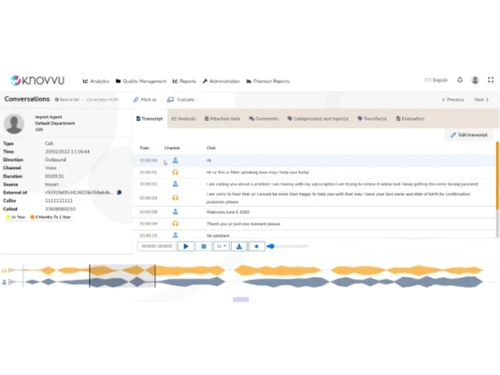Click the Caller number 1111111111
Screen dimensions: 500x375
click(x=59, y=201)
